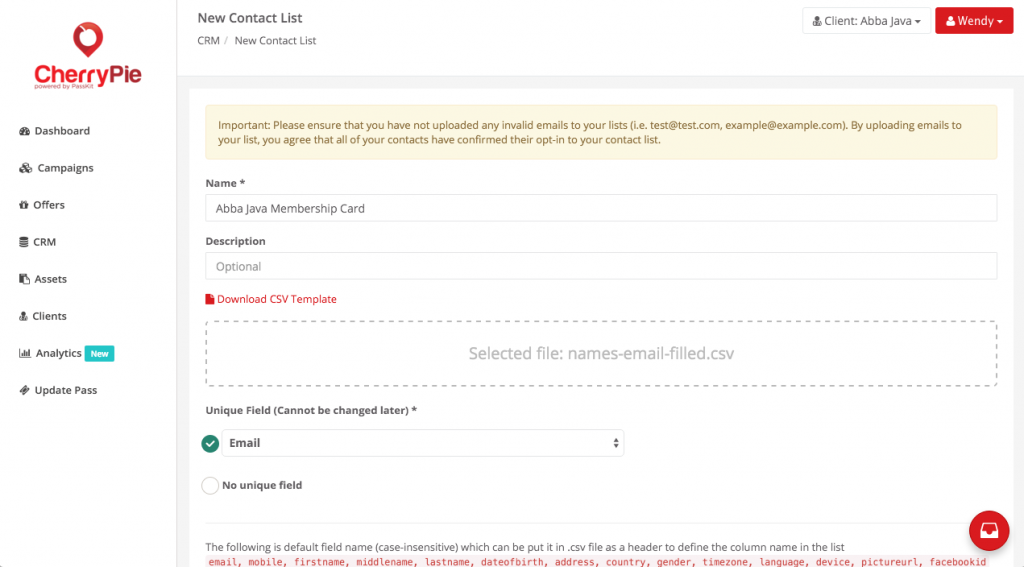This screenshot has height=567, width=1024.
Task: Click the New Contact List heading
Action: pyautogui.click(x=249, y=18)
